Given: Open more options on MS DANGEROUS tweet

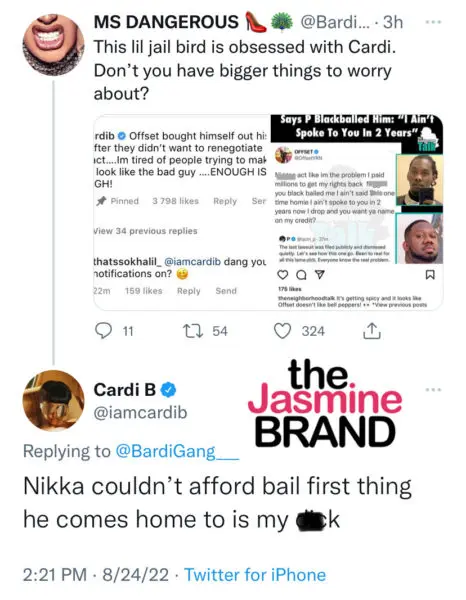Looking at the screenshot, I should [433, 22].
